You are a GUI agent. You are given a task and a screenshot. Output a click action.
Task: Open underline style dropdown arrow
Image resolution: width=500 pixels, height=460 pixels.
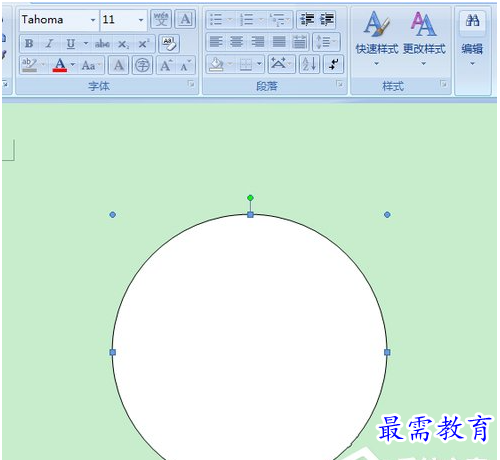[x=86, y=43]
